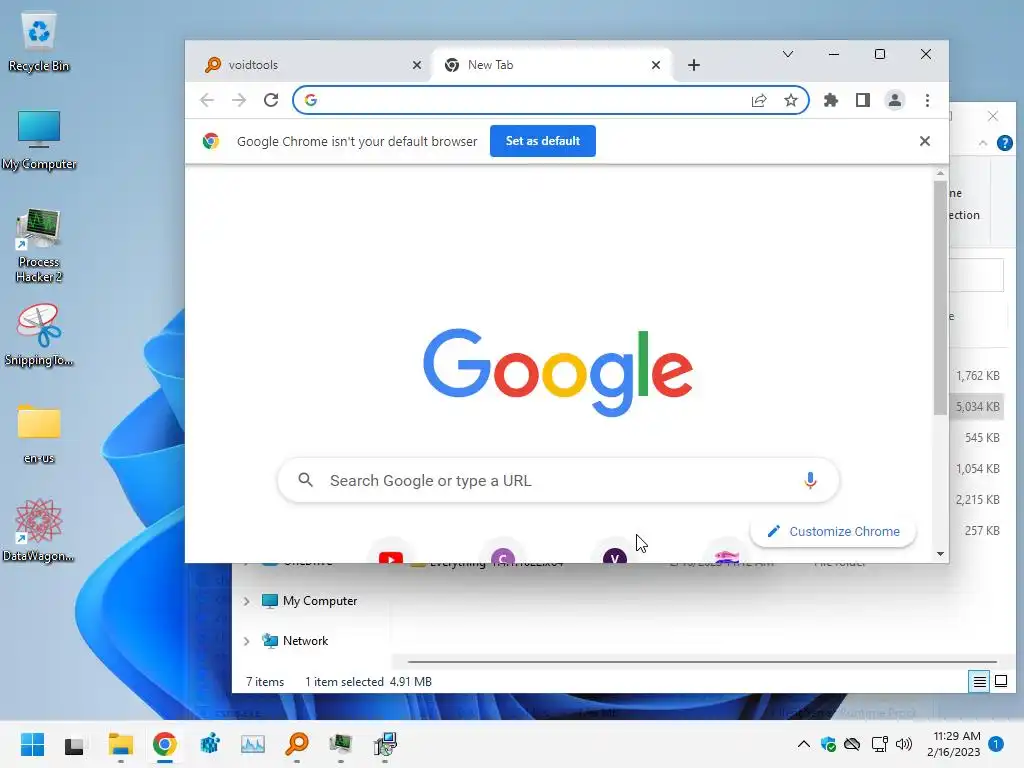
Task: Open volume control in system tray
Action: [904, 744]
